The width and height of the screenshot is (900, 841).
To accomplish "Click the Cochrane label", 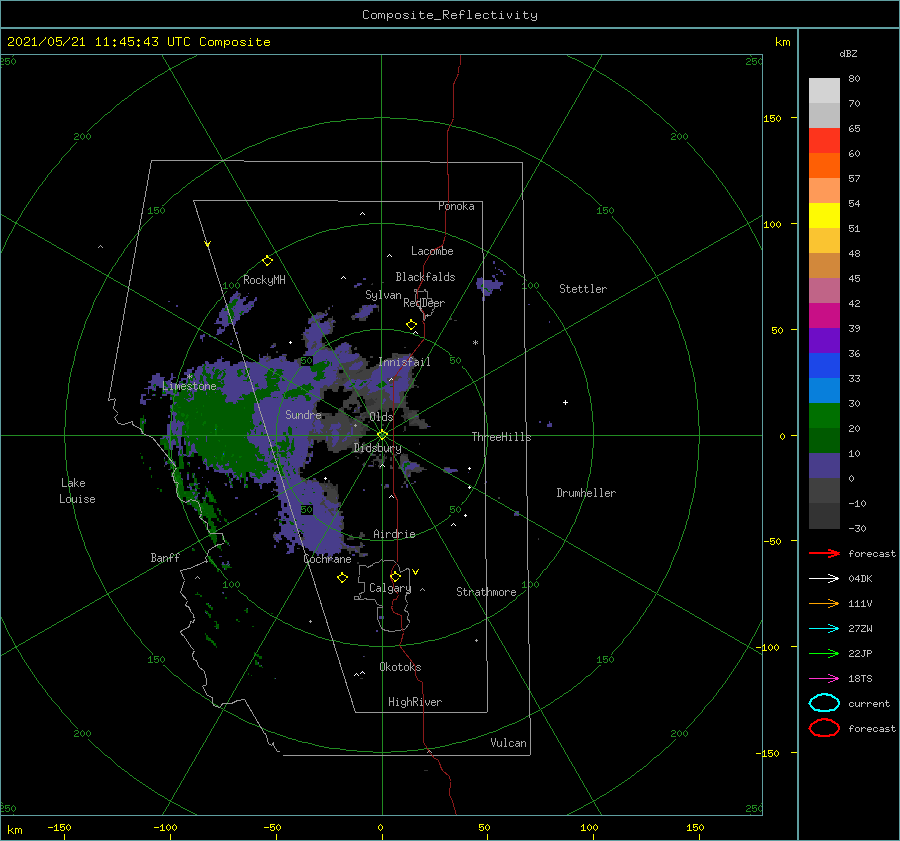I will (x=327, y=559).
